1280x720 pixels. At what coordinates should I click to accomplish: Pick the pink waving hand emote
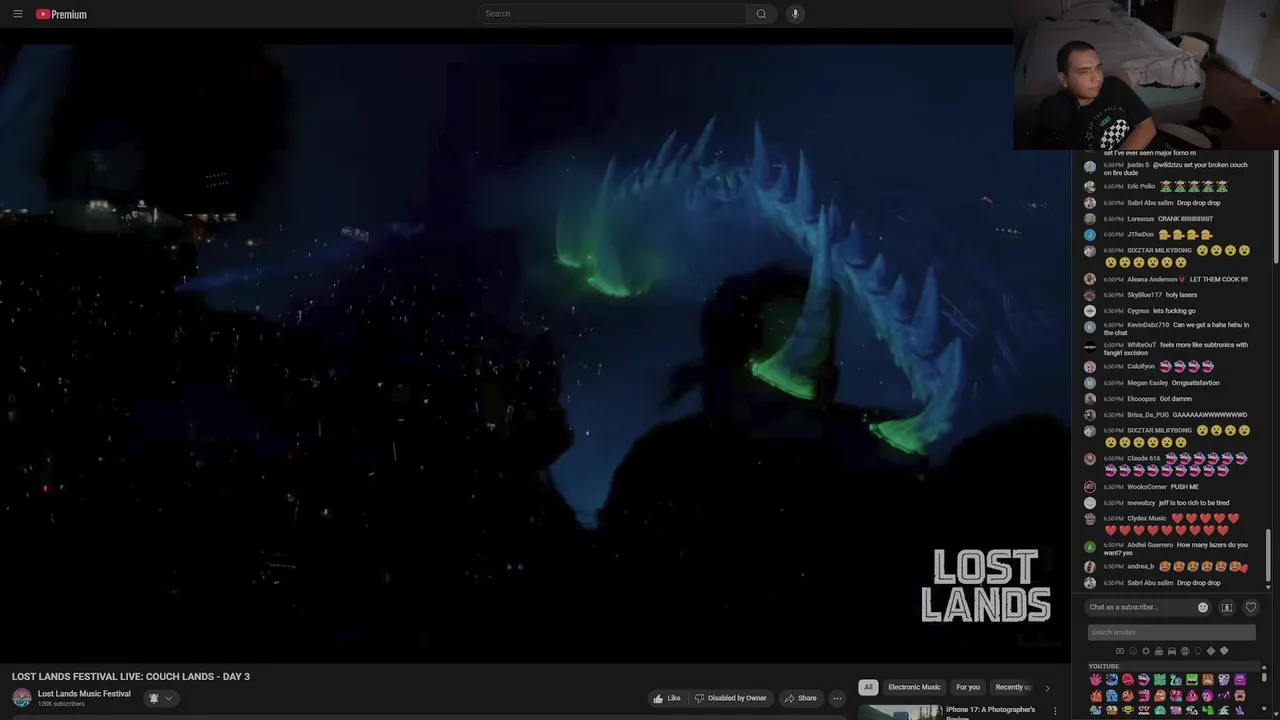1096,679
